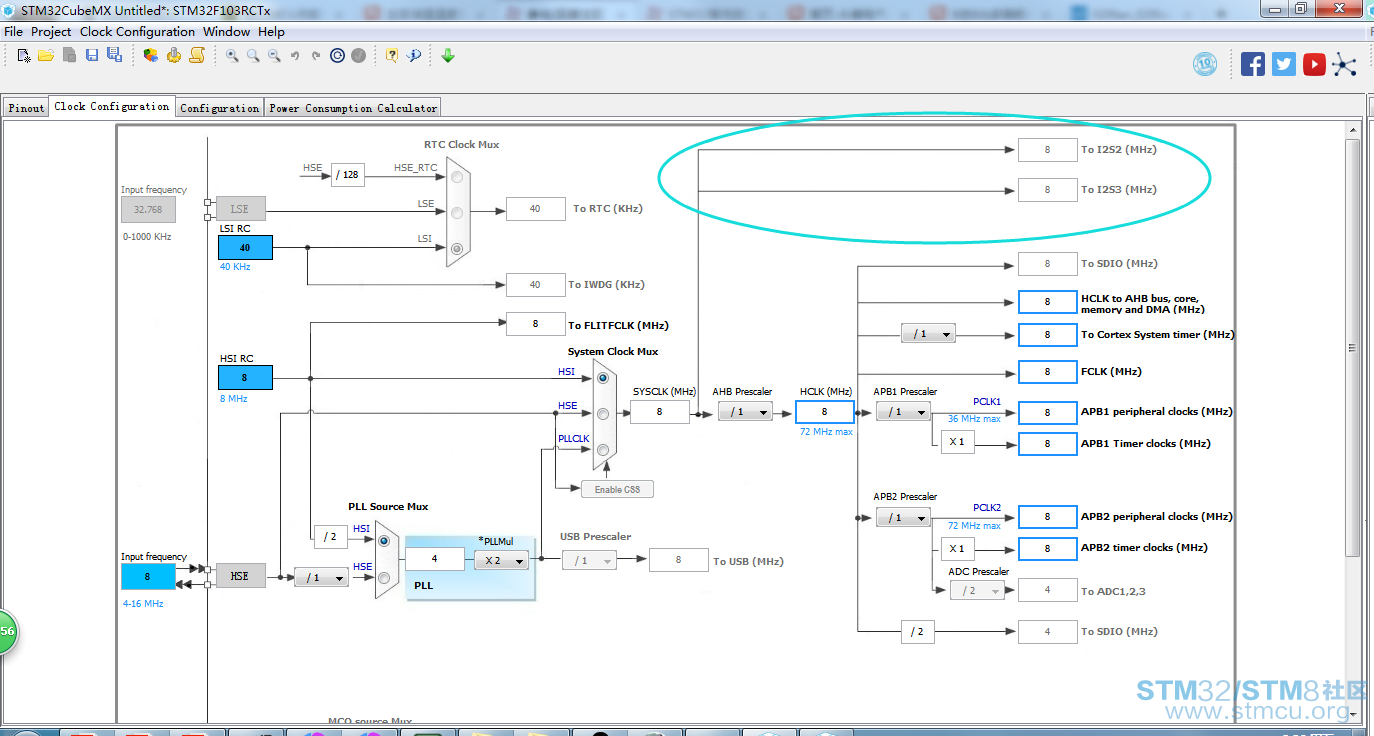Zoom out of the clock diagram
Viewport: 1374px width, 736px height.
(x=274, y=56)
